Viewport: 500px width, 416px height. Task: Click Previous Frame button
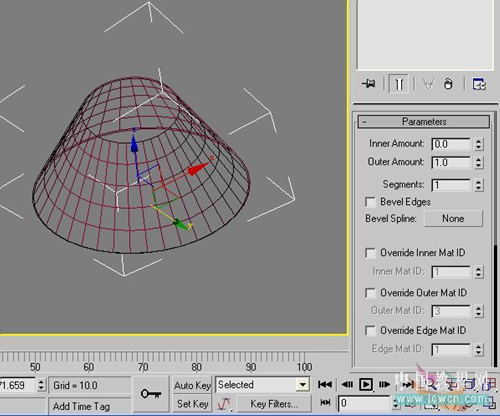tap(347, 384)
